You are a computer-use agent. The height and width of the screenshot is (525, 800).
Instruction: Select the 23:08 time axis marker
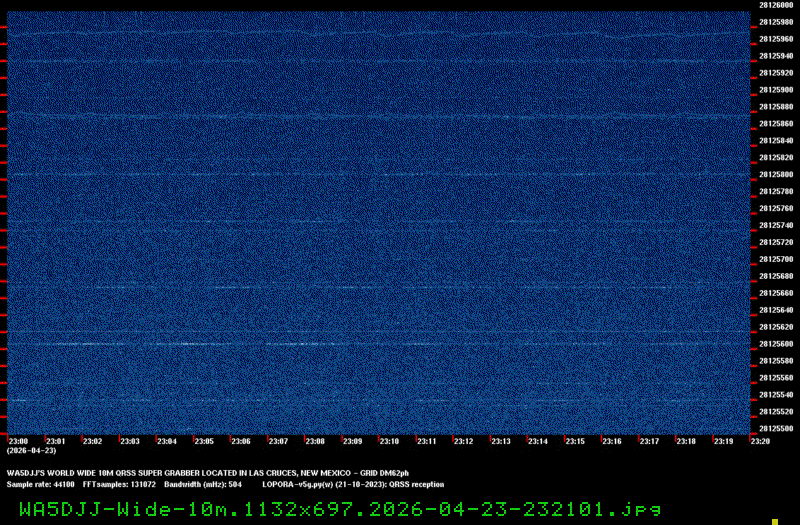point(315,441)
